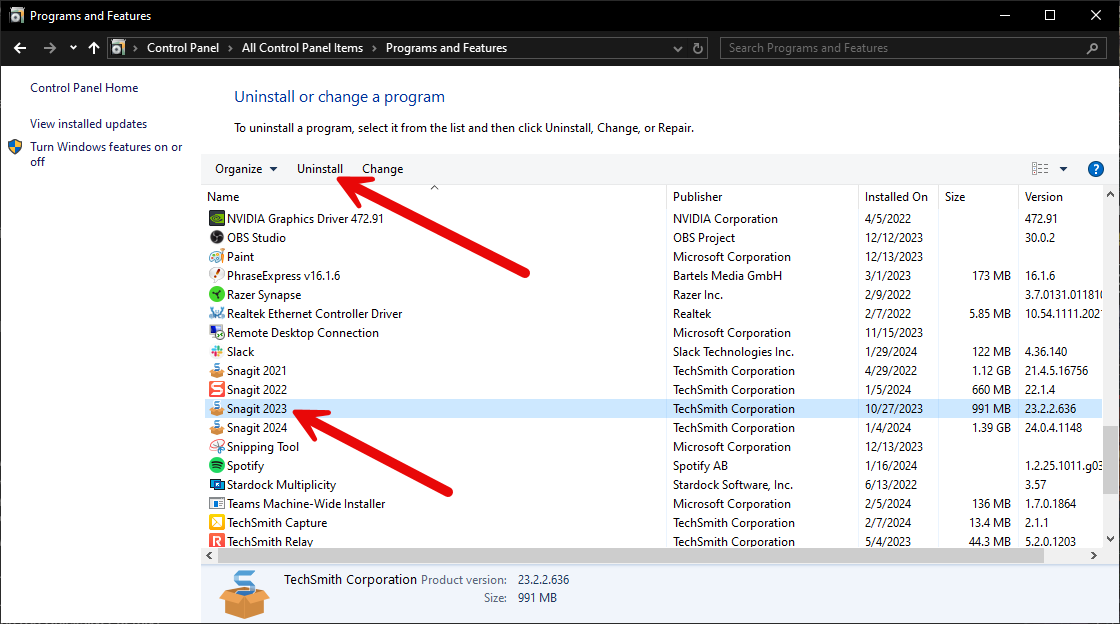The image size is (1120, 624).
Task: Open the address bar history dropdown
Action: pyautogui.click(x=674, y=48)
